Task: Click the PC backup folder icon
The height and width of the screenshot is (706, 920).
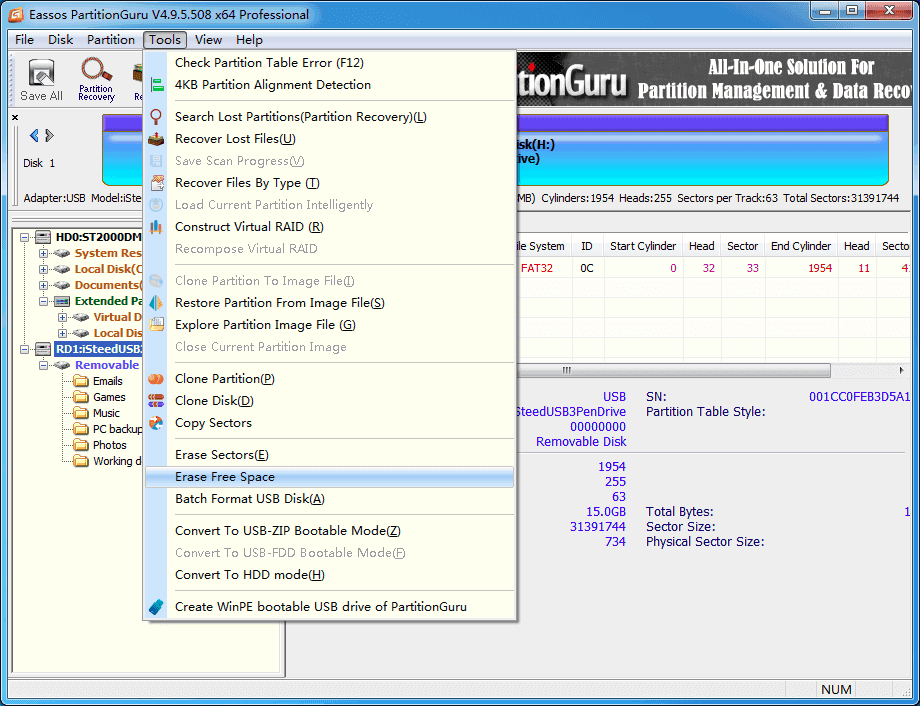Action: [81, 429]
